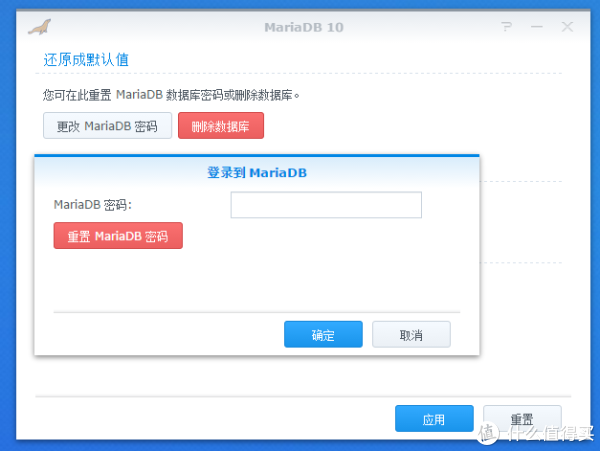Click the 登录到 MariaDB dialog title
Viewport: 600px width, 451px height.
[257, 172]
